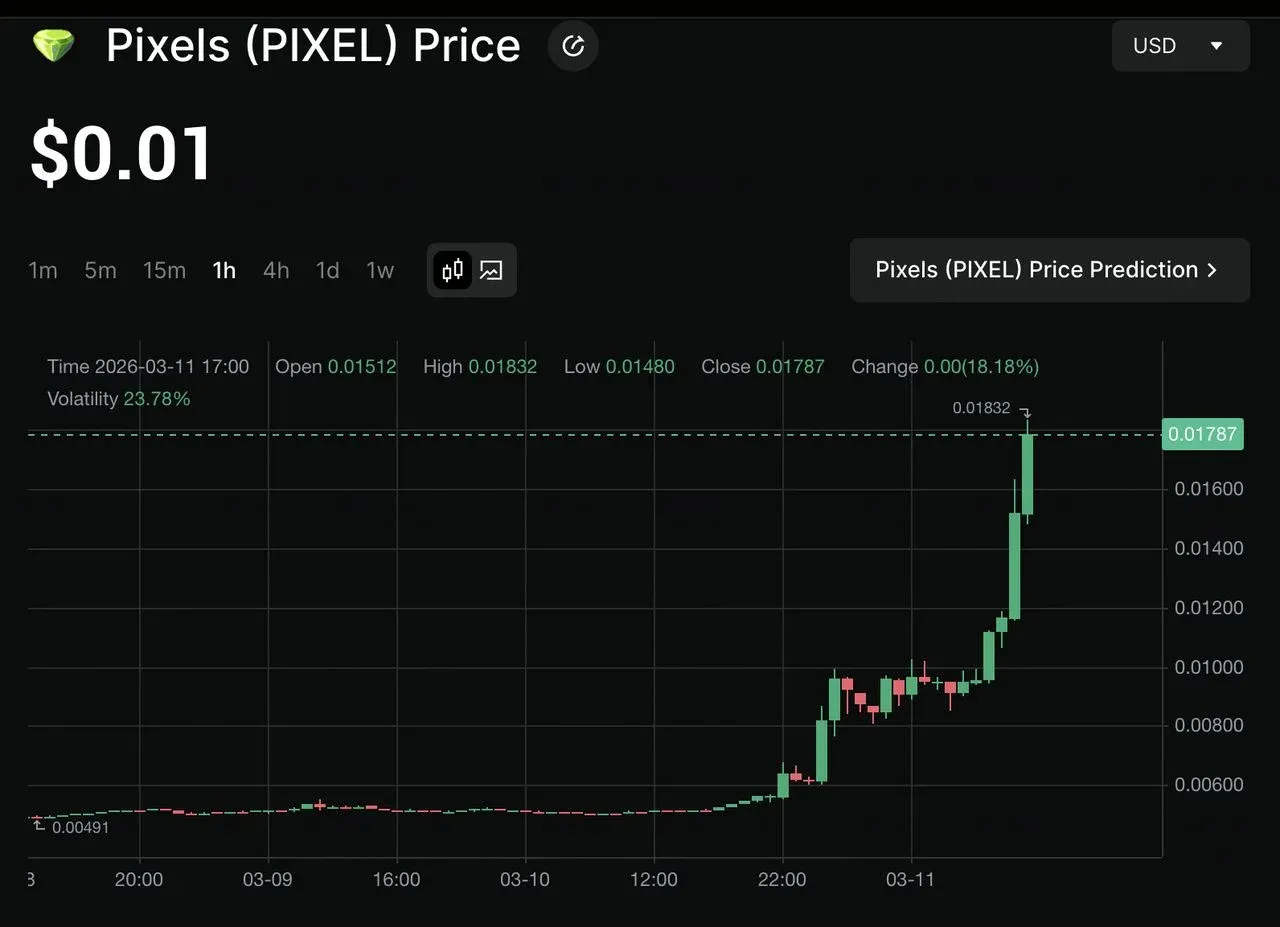
Task: Click the USD dropdown caret icon
Action: 1216,45
